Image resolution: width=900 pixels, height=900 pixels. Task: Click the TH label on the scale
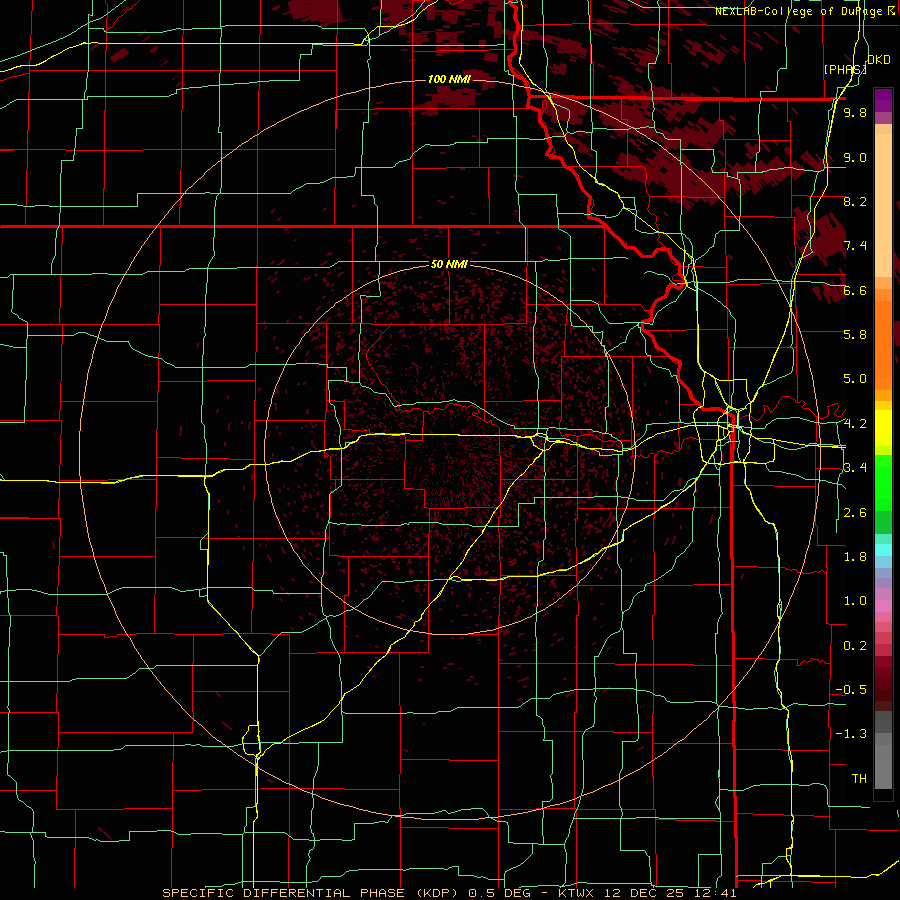click(x=859, y=779)
